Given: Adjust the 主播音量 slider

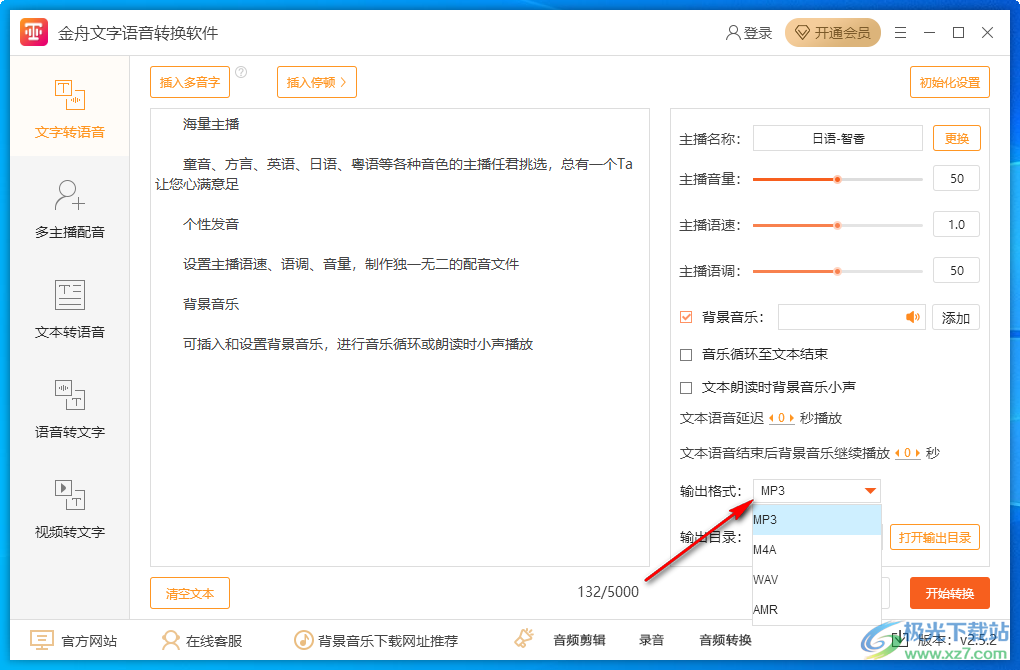Looking at the screenshot, I should pyautogui.click(x=837, y=179).
